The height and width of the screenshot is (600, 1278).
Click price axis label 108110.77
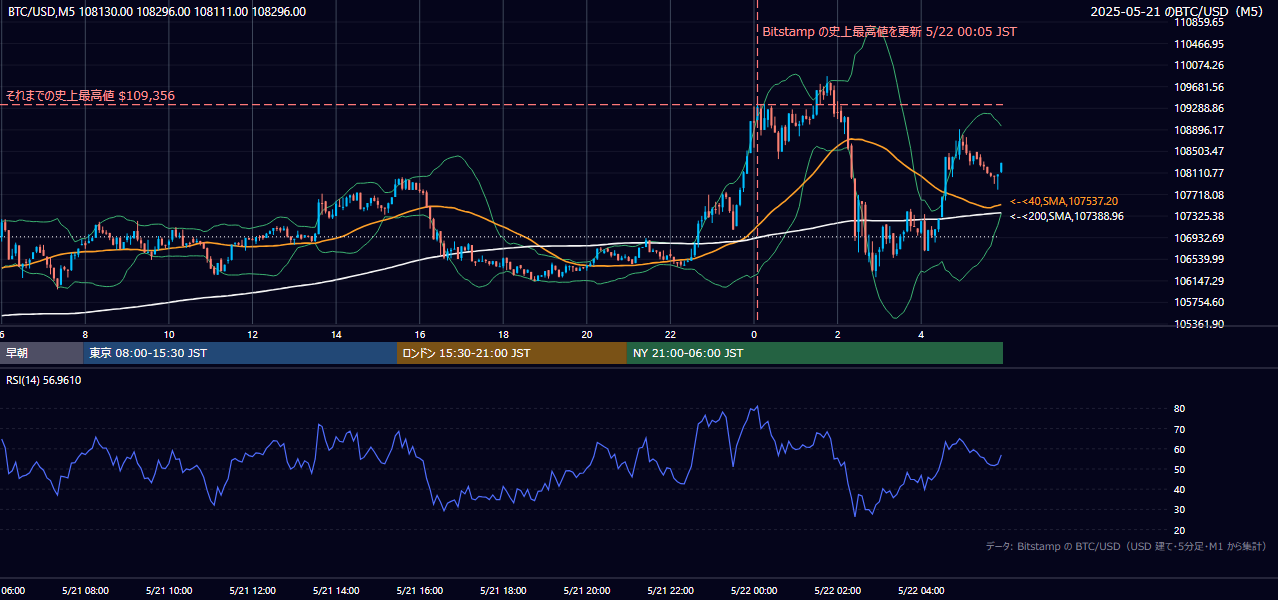coord(1198,173)
